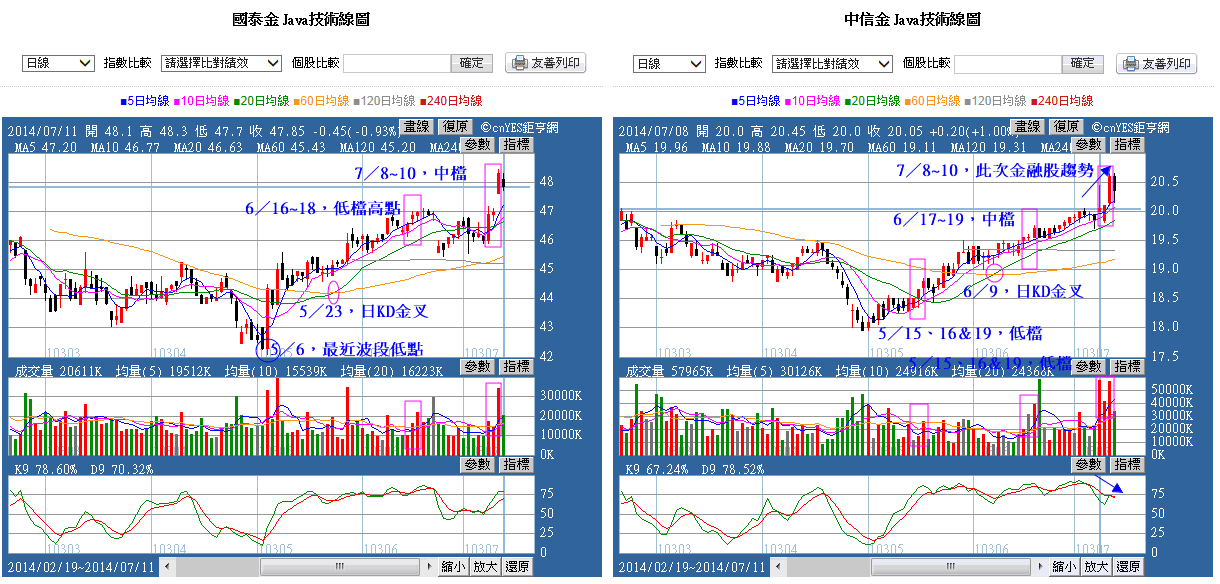Viewport: 1220px width, 584px height.
Task: Toggle 10日均線 legend in 國泰金 chart
Action: (203, 101)
